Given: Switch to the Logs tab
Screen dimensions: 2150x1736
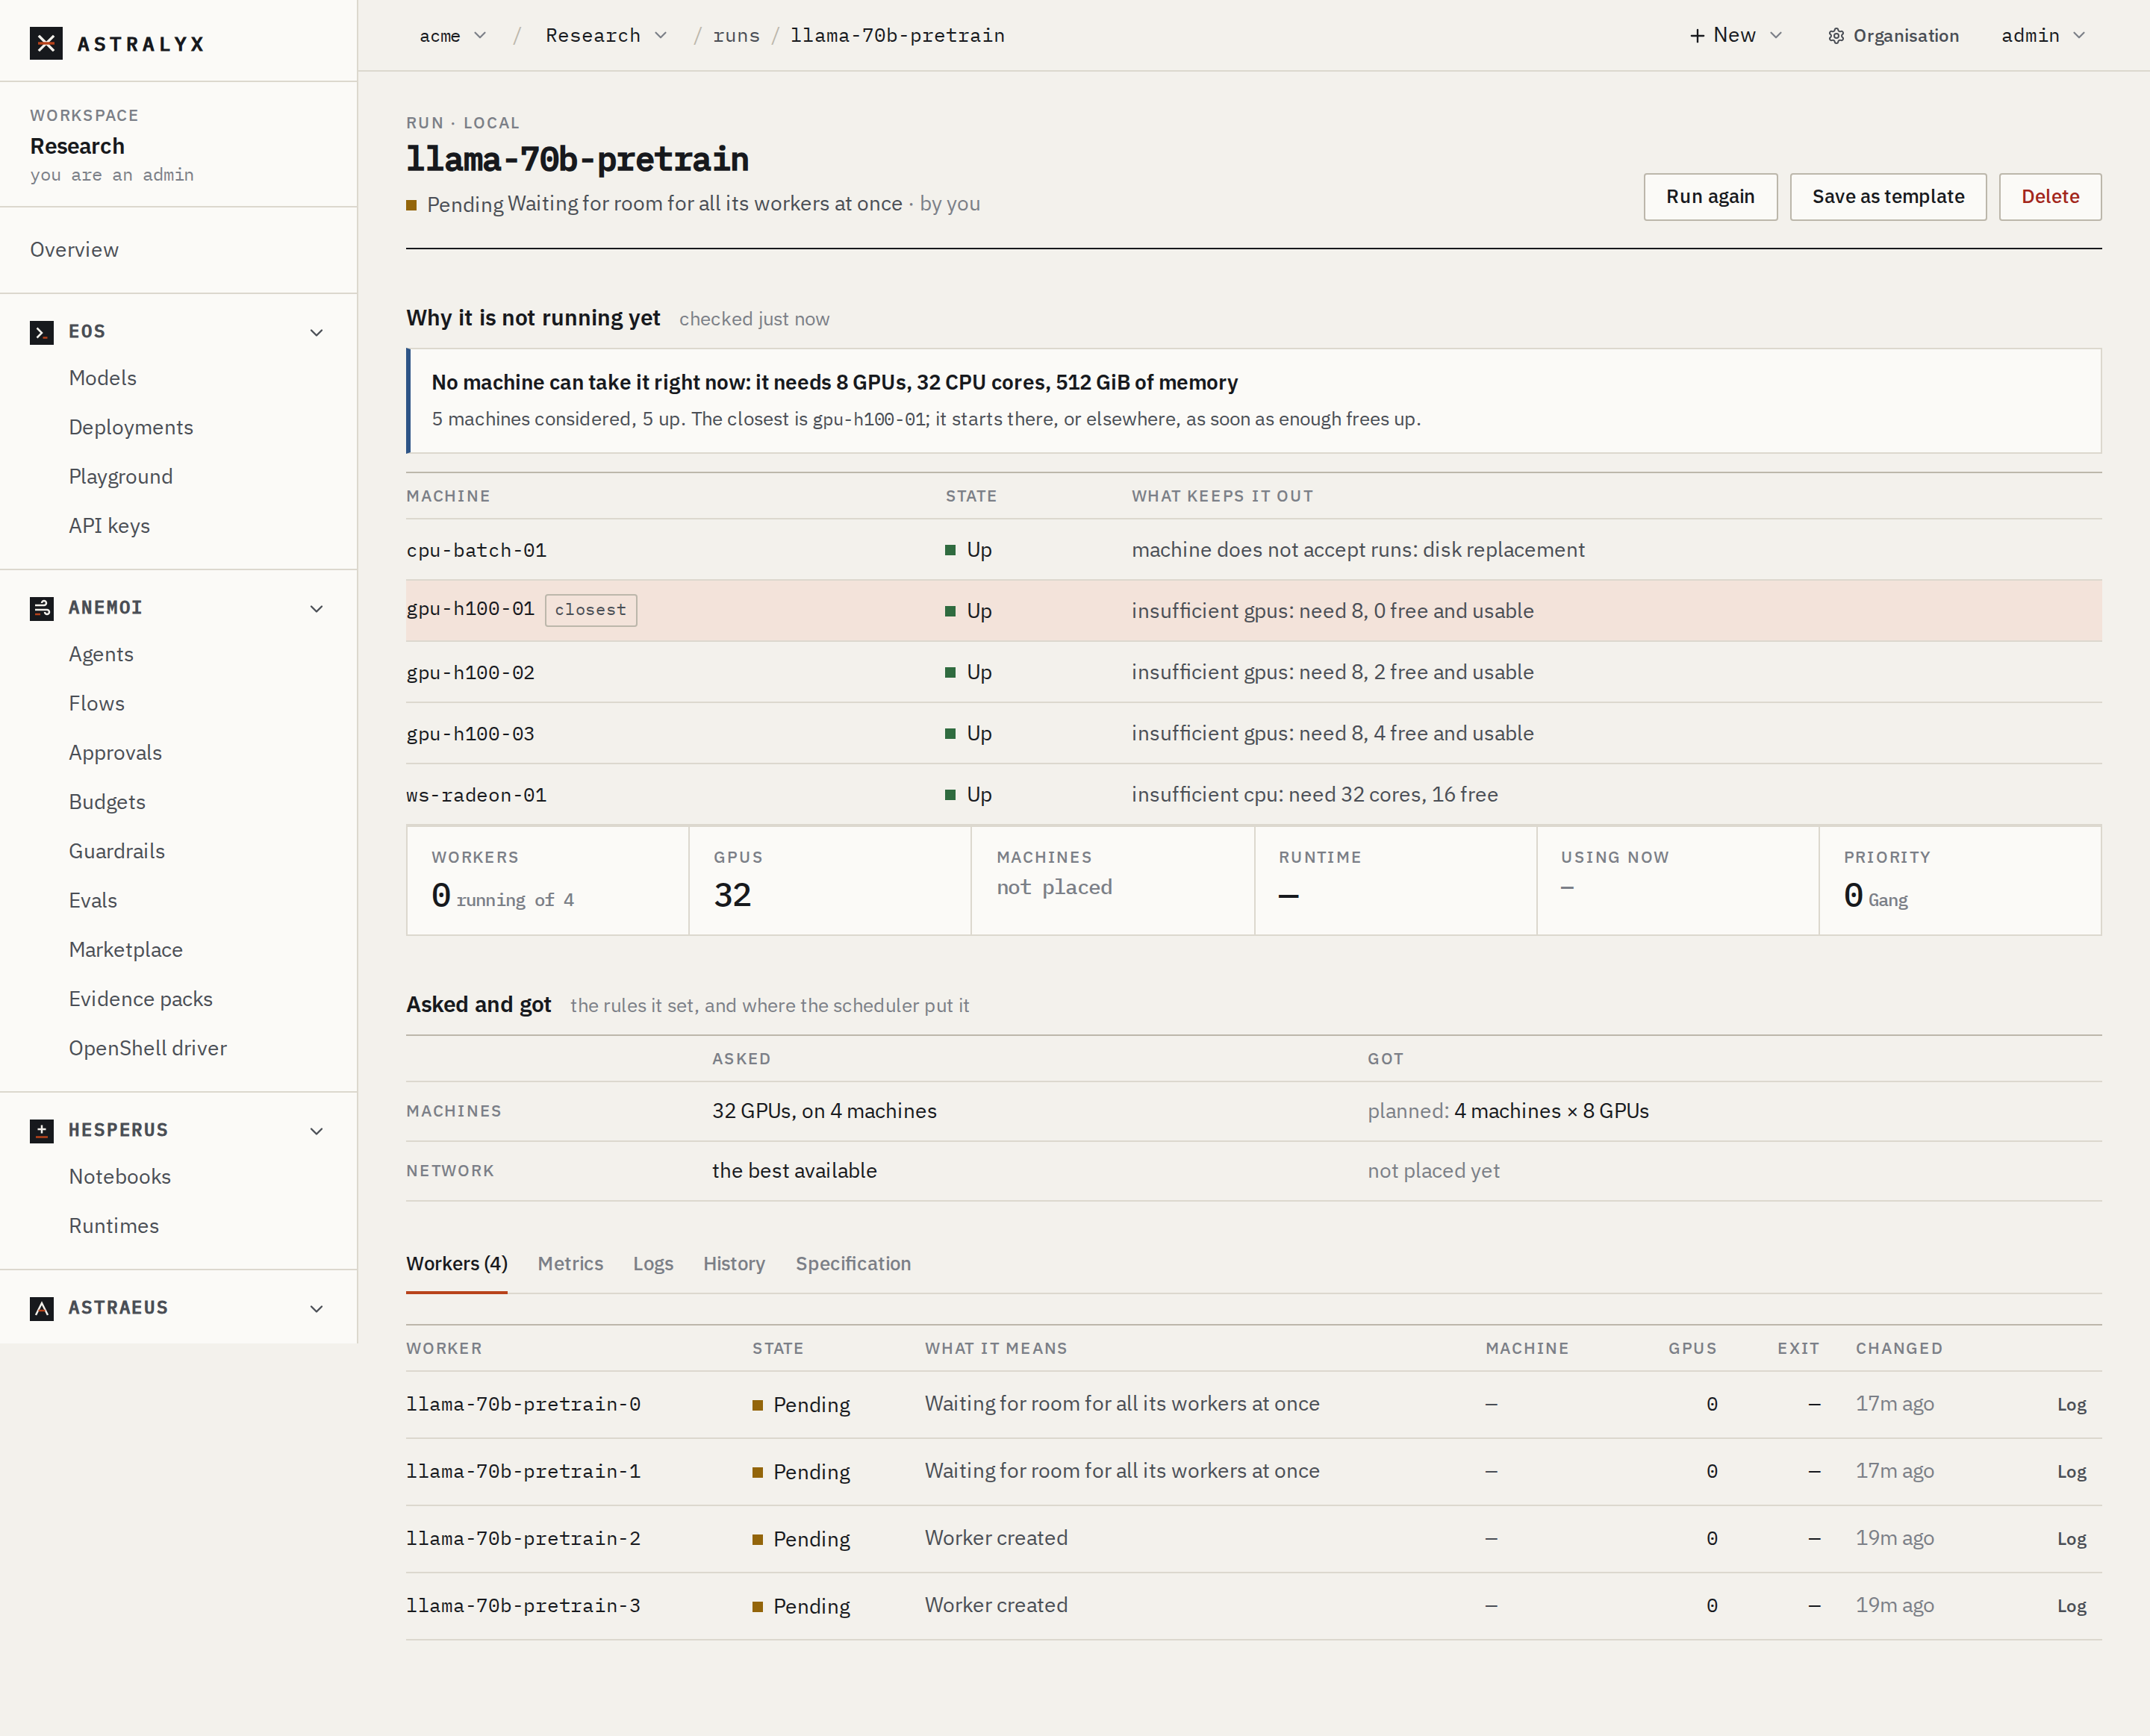Looking at the screenshot, I should pos(653,1264).
